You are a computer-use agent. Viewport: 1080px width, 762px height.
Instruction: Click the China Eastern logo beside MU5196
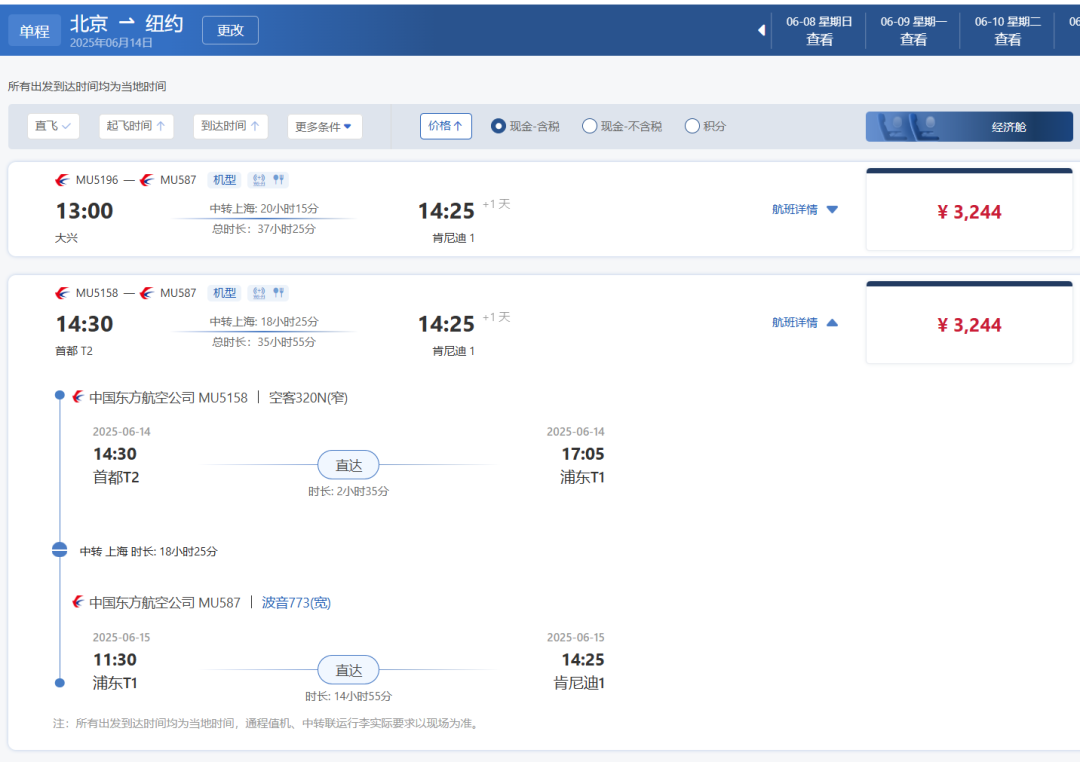63,180
